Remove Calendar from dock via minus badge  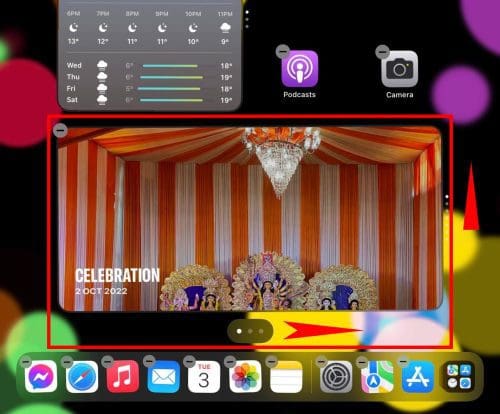point(189,361)
